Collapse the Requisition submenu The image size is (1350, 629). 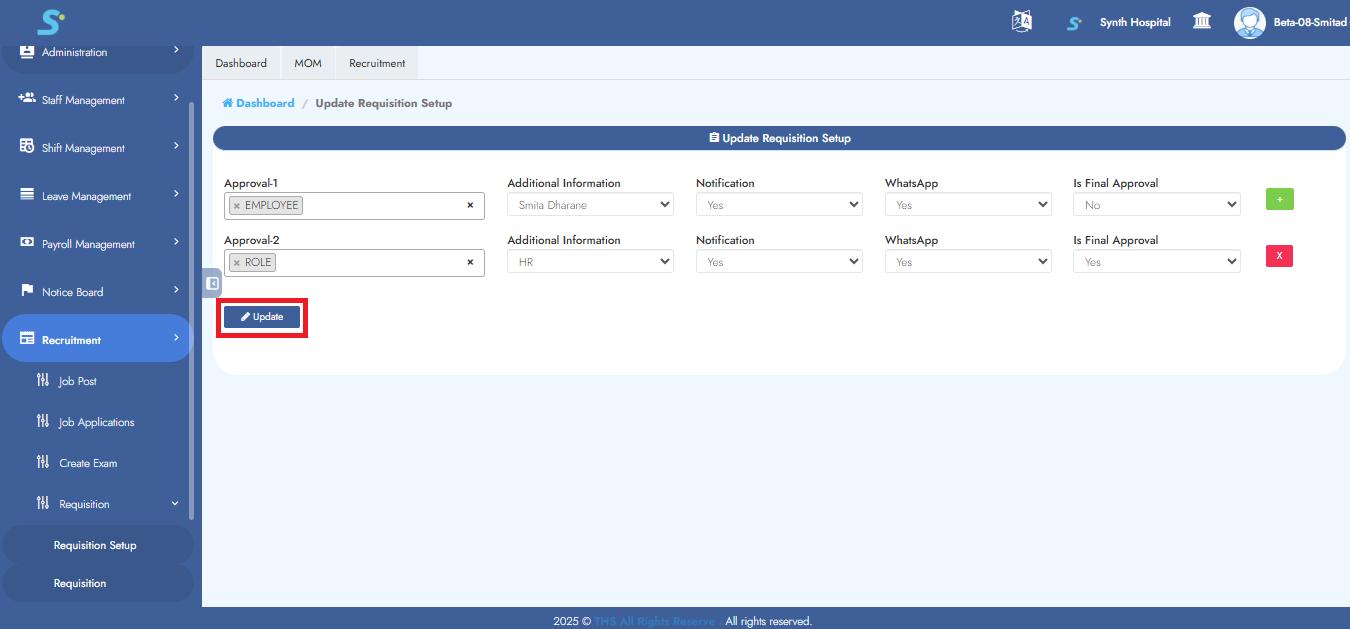[x=174, y=503]
